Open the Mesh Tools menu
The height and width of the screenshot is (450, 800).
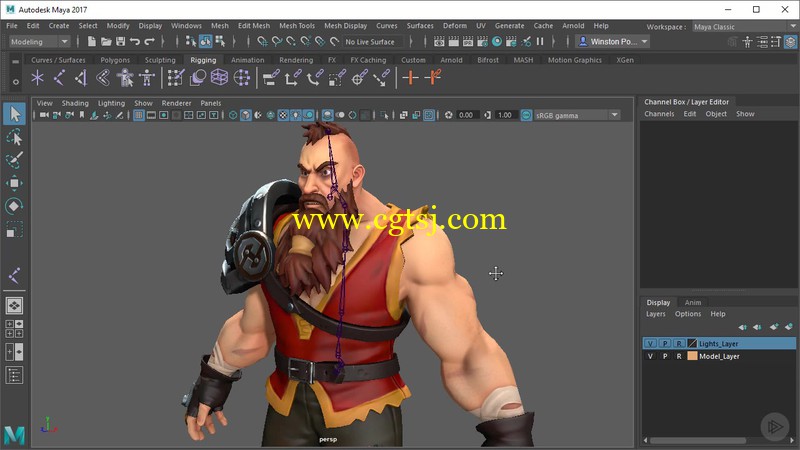coord(297,26)
